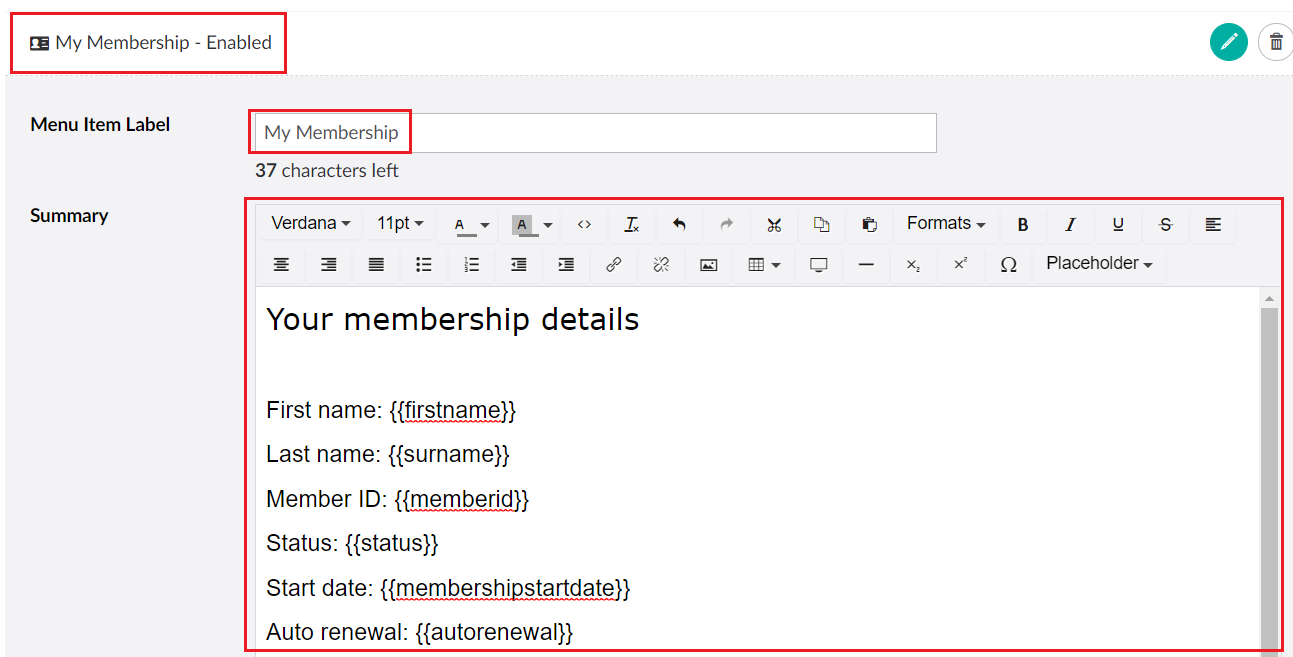Delete the item using the trash button

click(1276, 42)
